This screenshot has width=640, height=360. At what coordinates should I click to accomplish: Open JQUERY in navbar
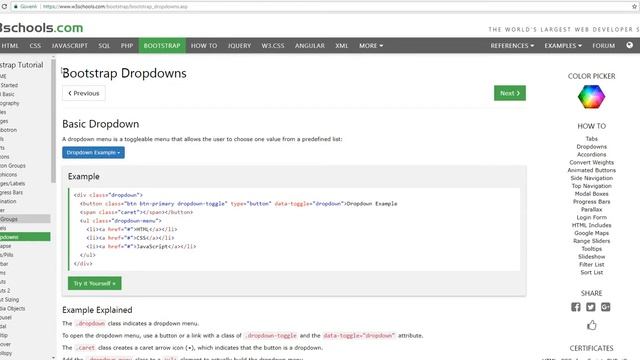(239, 46)
